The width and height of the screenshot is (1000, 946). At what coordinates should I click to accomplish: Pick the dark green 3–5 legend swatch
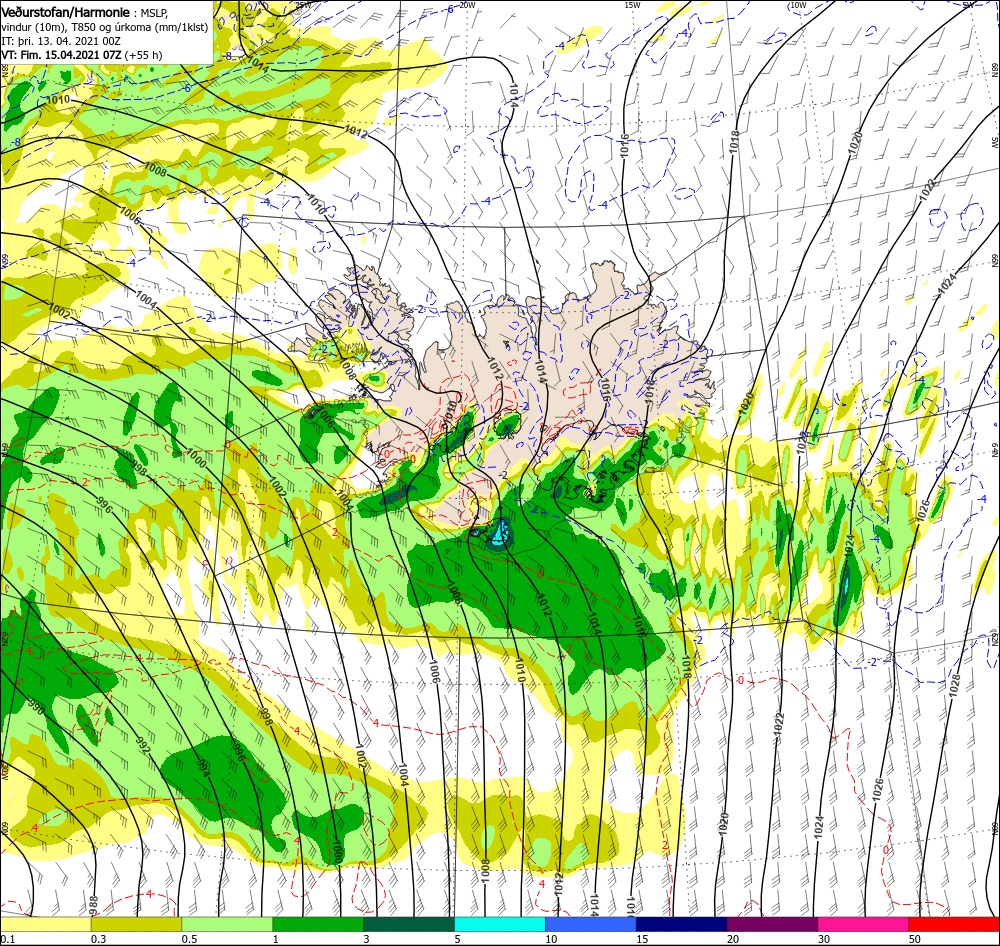coord(409,924)
